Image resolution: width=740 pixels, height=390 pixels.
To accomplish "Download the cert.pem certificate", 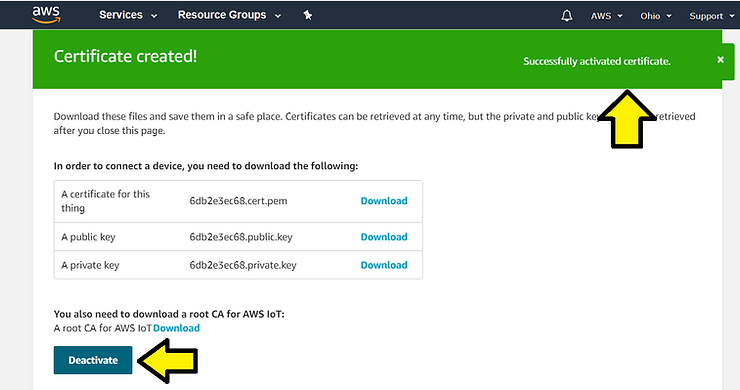I will coord(384,201).
